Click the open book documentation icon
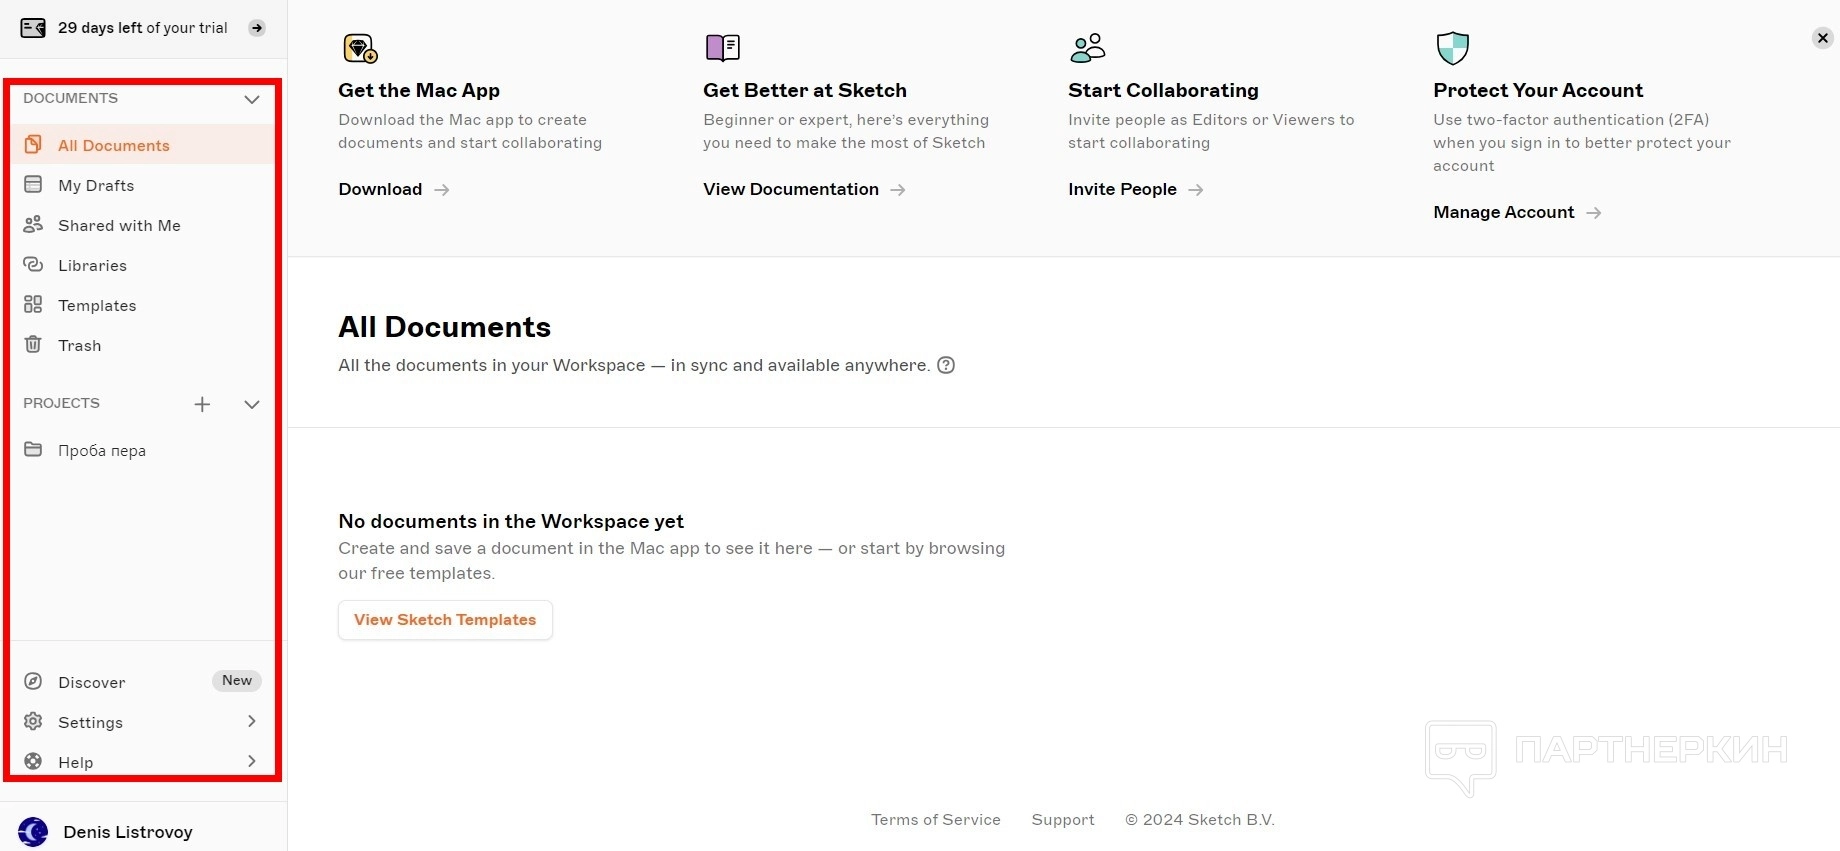The width and height of the screenshot is (1840, 851). coord(723,47)
